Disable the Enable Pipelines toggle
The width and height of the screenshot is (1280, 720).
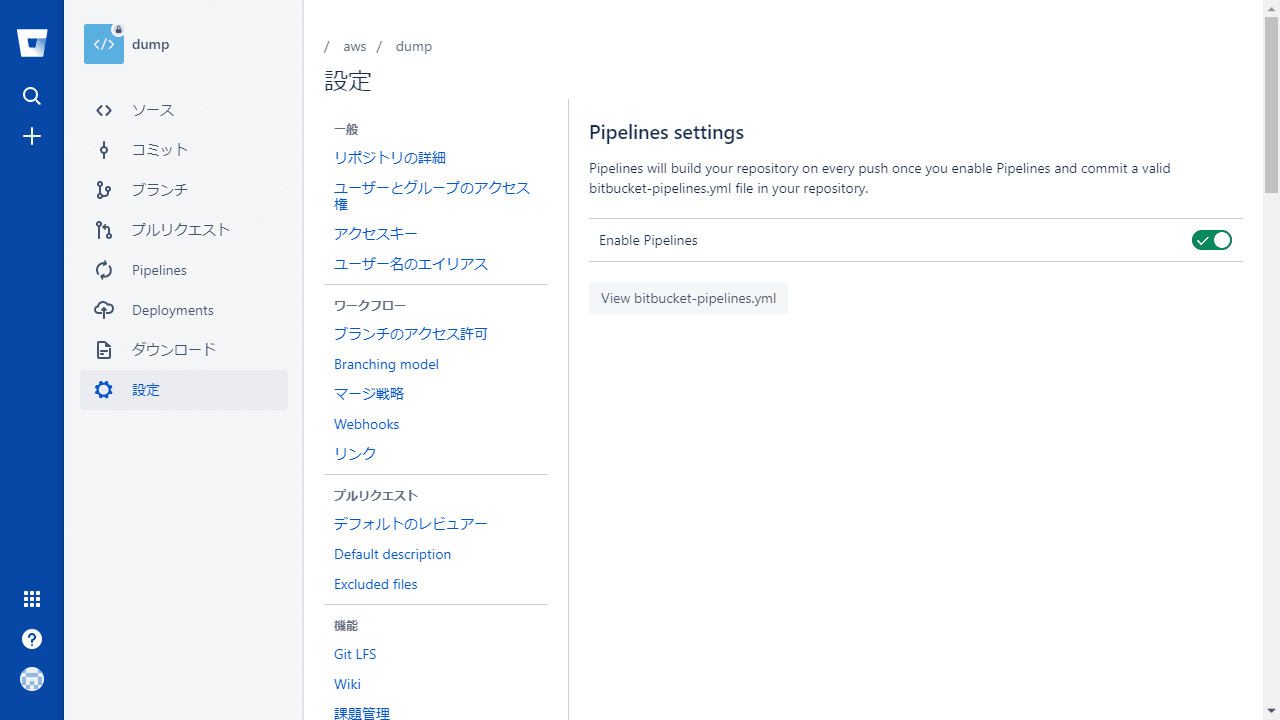(1212, 240)
